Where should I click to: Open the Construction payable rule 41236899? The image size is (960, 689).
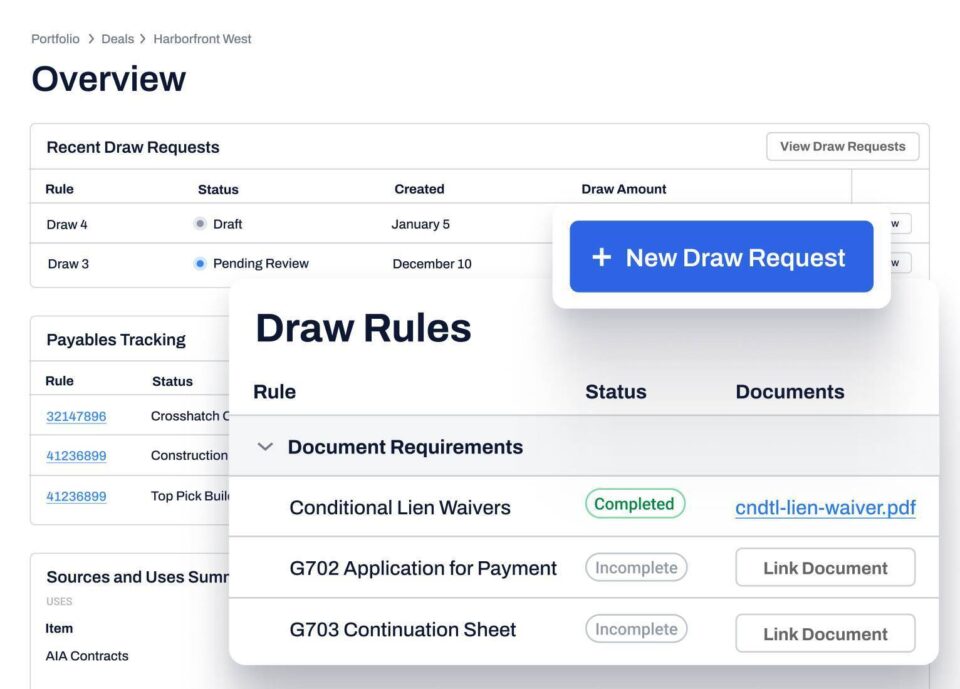(75, 455)
